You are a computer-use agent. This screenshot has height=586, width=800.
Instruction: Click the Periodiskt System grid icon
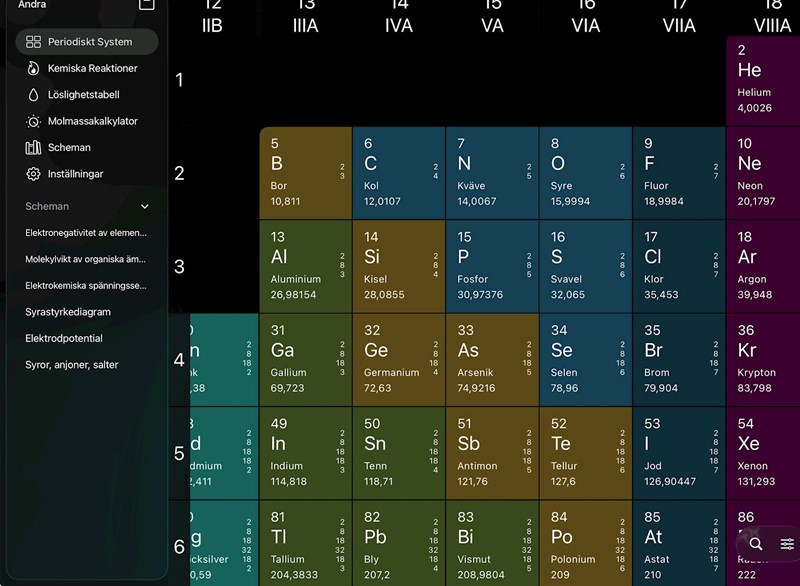click(x=33, y=42)
